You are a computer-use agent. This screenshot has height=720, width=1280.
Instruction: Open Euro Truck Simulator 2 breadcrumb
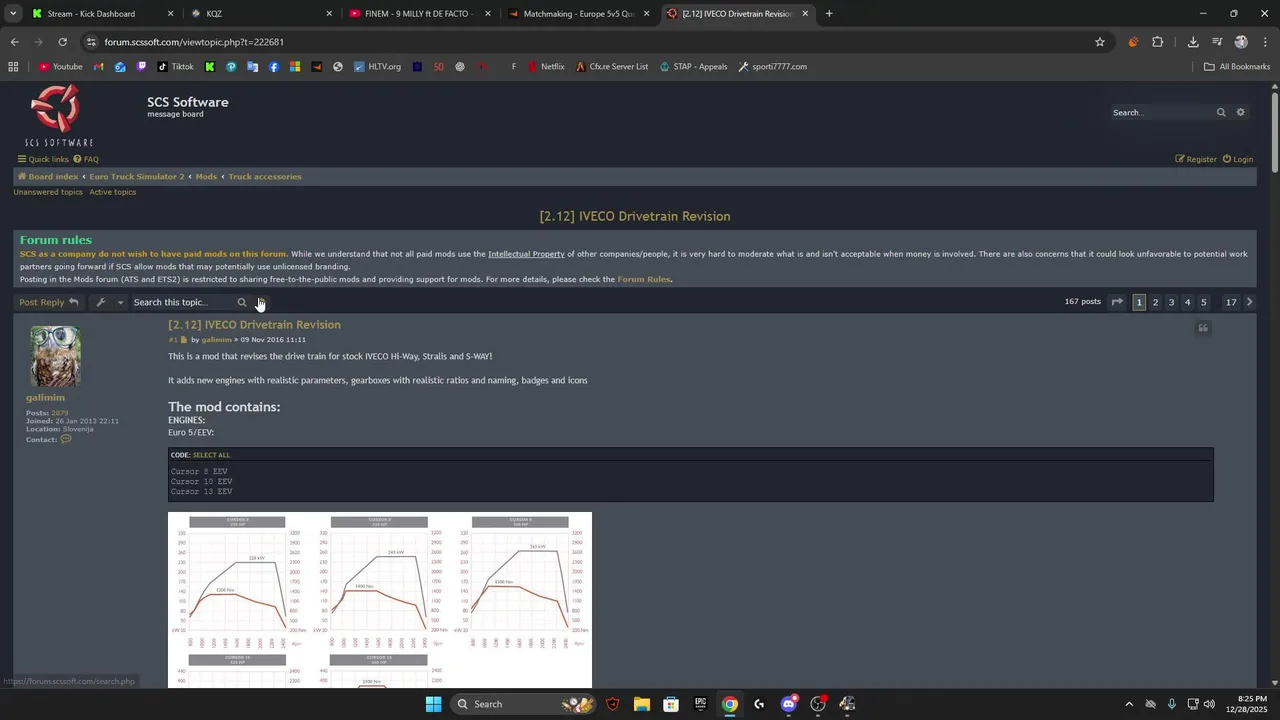pyautogui.click(x=137, y=177)
